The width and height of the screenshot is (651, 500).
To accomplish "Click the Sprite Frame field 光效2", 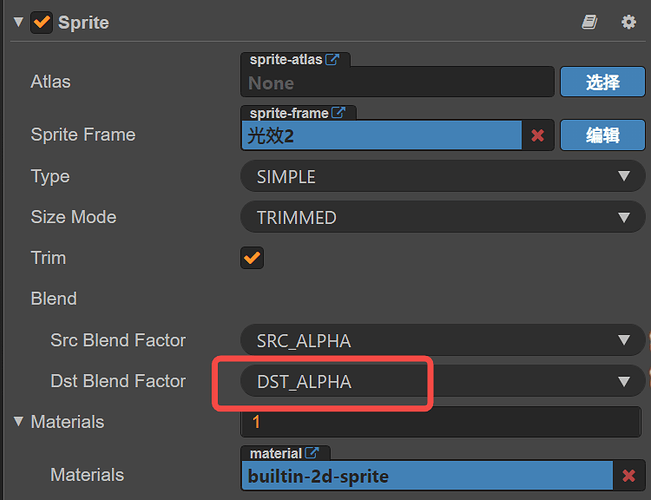I will coord(381,136).
